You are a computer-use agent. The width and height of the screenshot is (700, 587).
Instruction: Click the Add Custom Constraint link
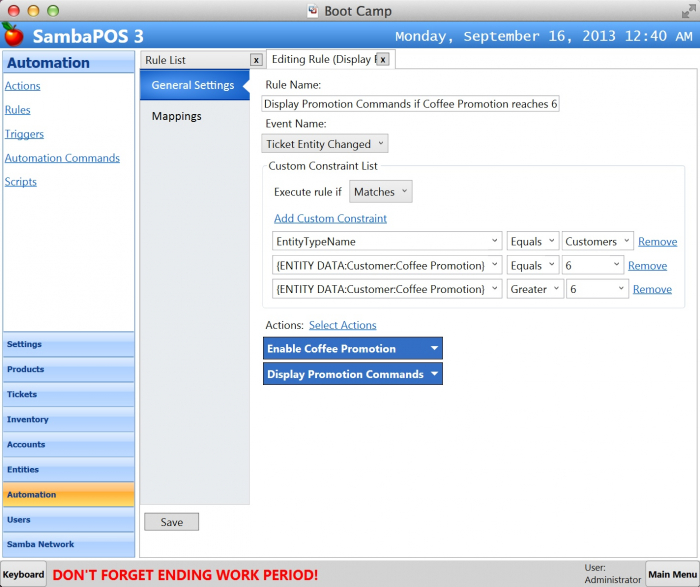pos(330,218)
